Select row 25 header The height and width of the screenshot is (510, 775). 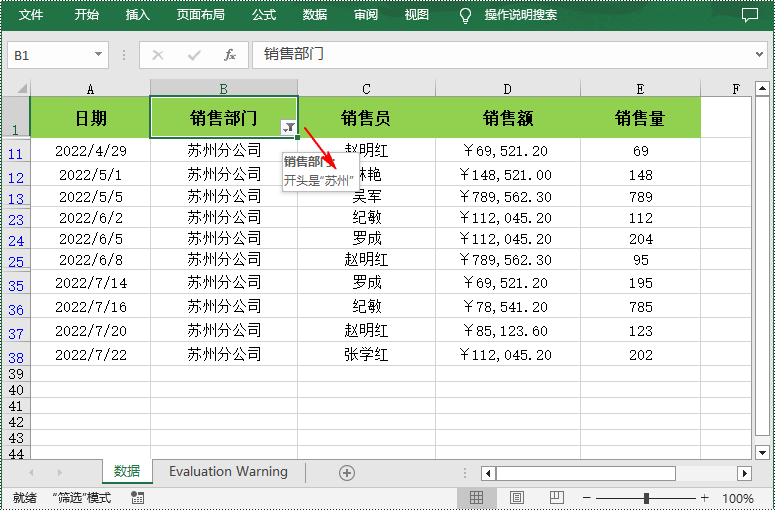click(15, 260)
